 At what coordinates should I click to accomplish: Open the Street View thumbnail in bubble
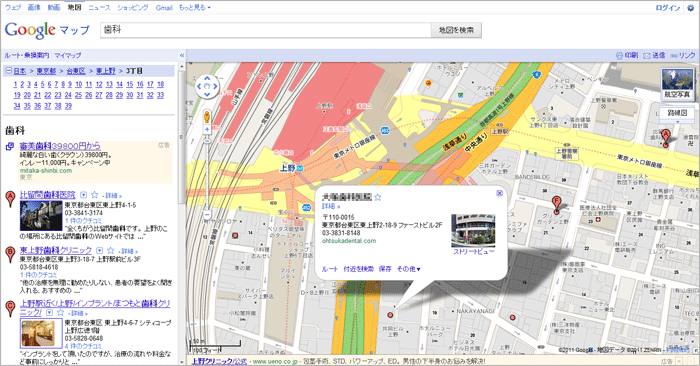point(473,230)
